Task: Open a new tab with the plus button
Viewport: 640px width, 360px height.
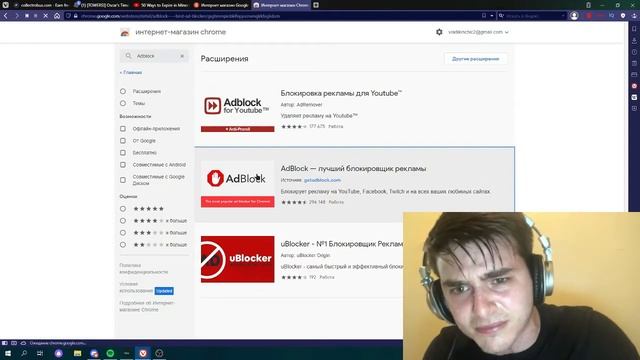Action: (x=316, y=5)
